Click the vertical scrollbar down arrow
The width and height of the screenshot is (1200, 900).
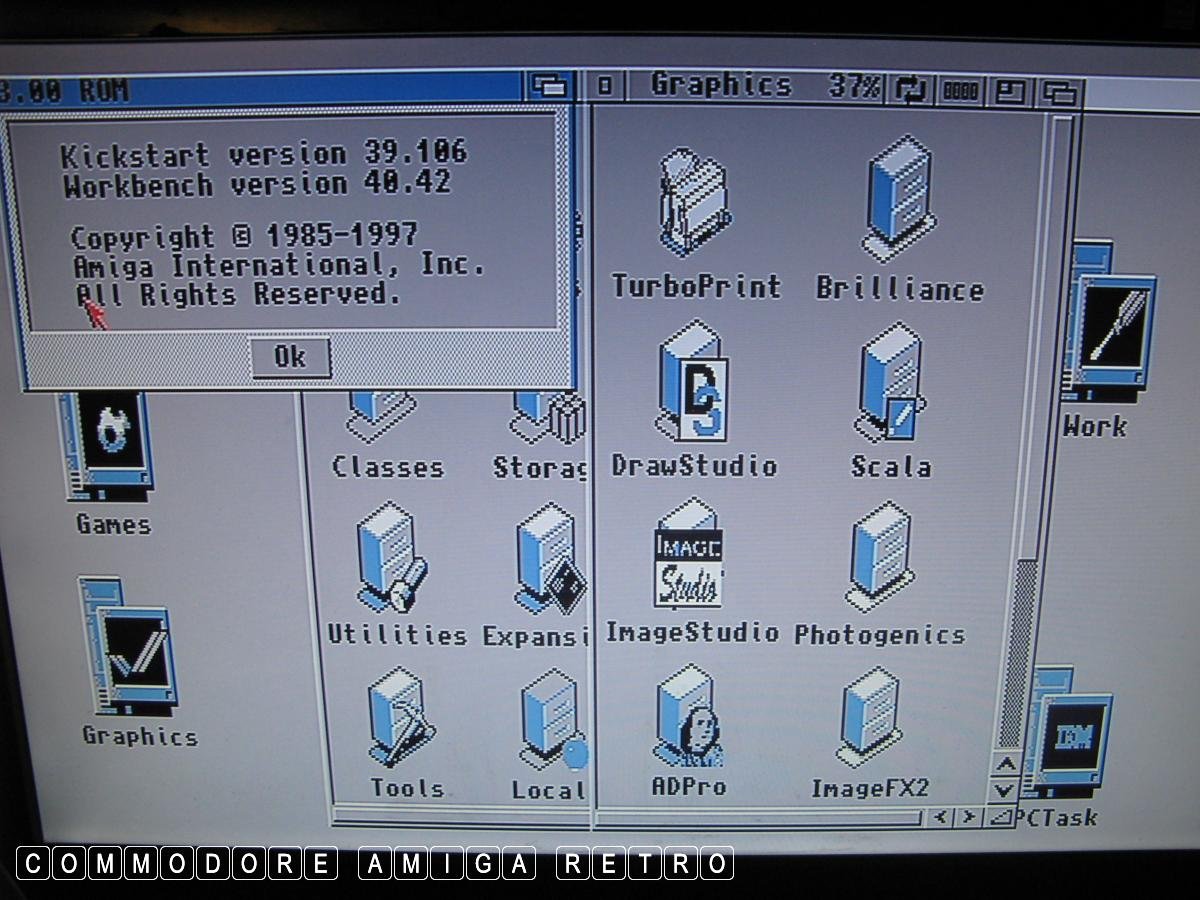pos(1005,790)
